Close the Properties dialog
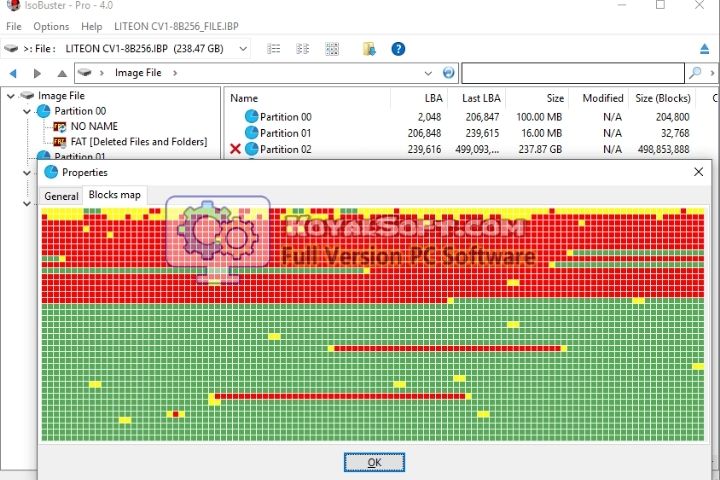Screen dimensions: 720x480 pos(698,172)
